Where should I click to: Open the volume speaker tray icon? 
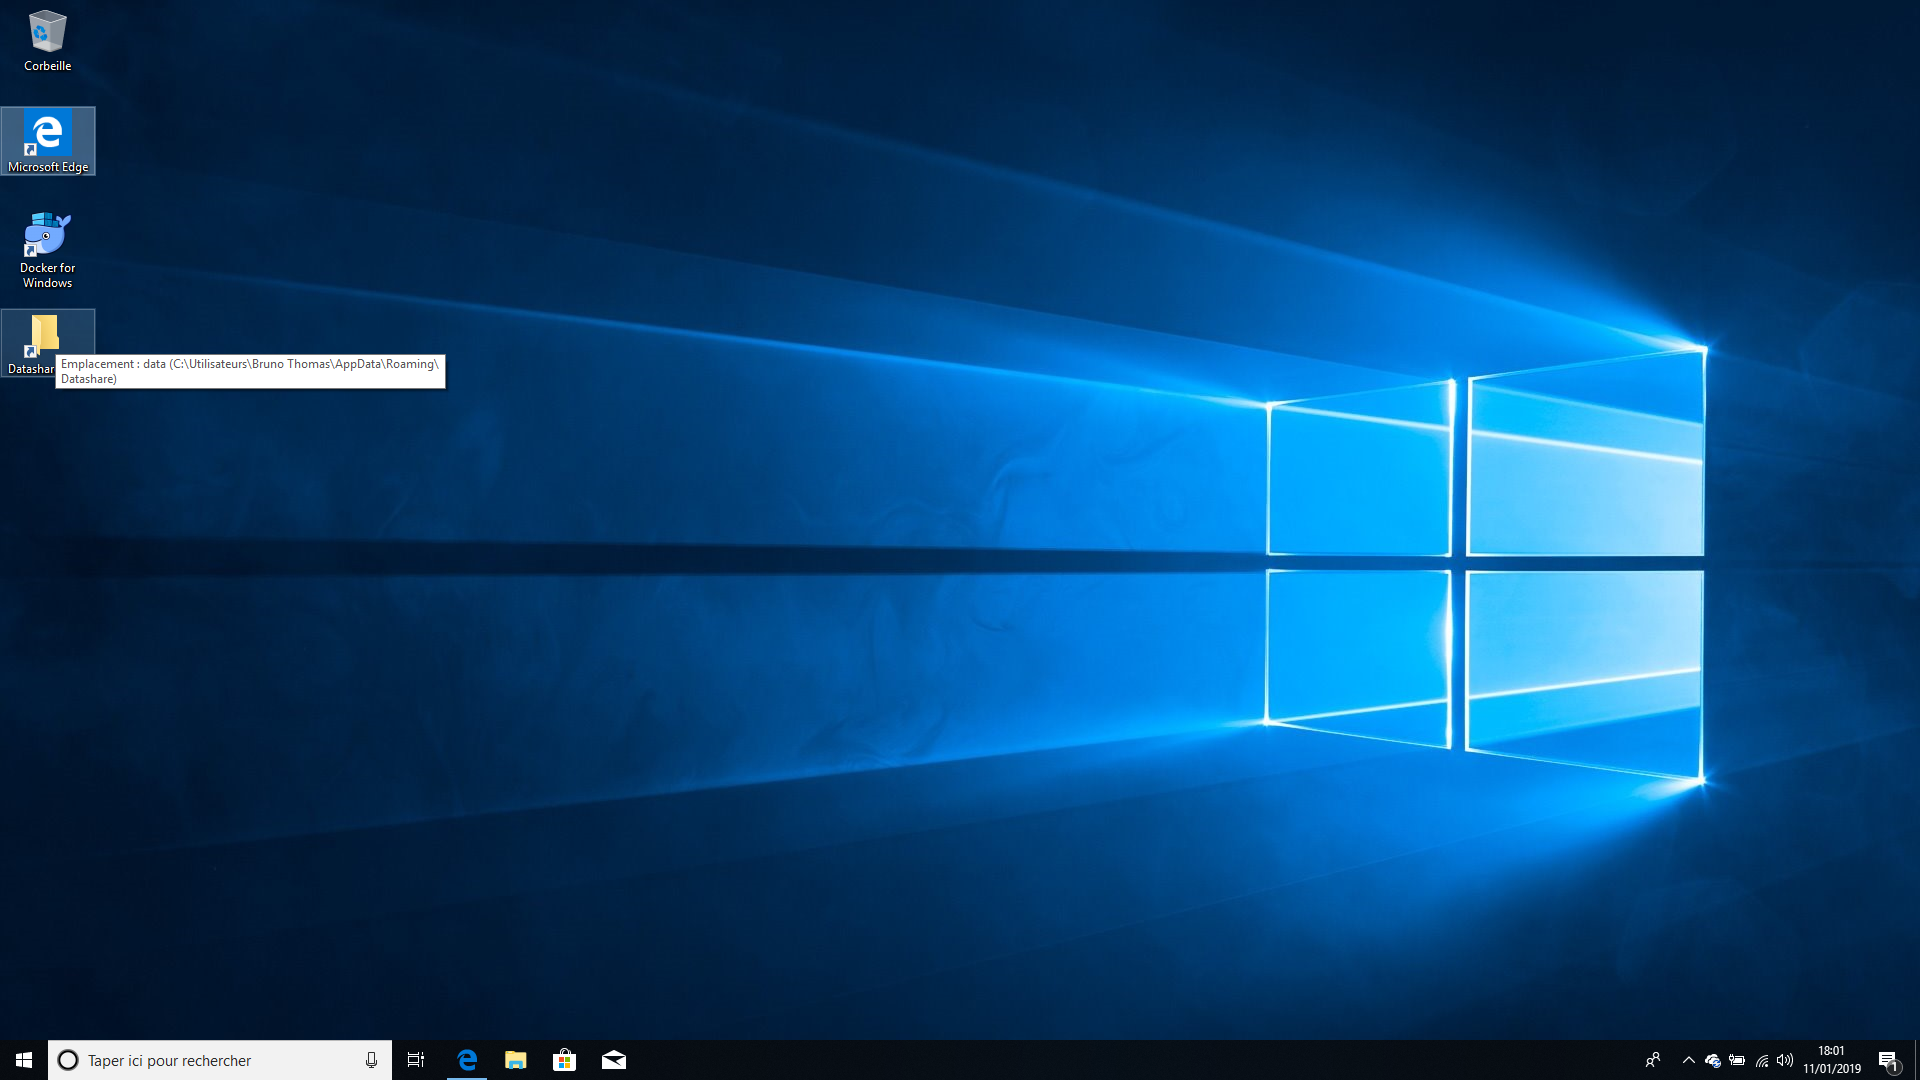[x=1785, y=1060]
